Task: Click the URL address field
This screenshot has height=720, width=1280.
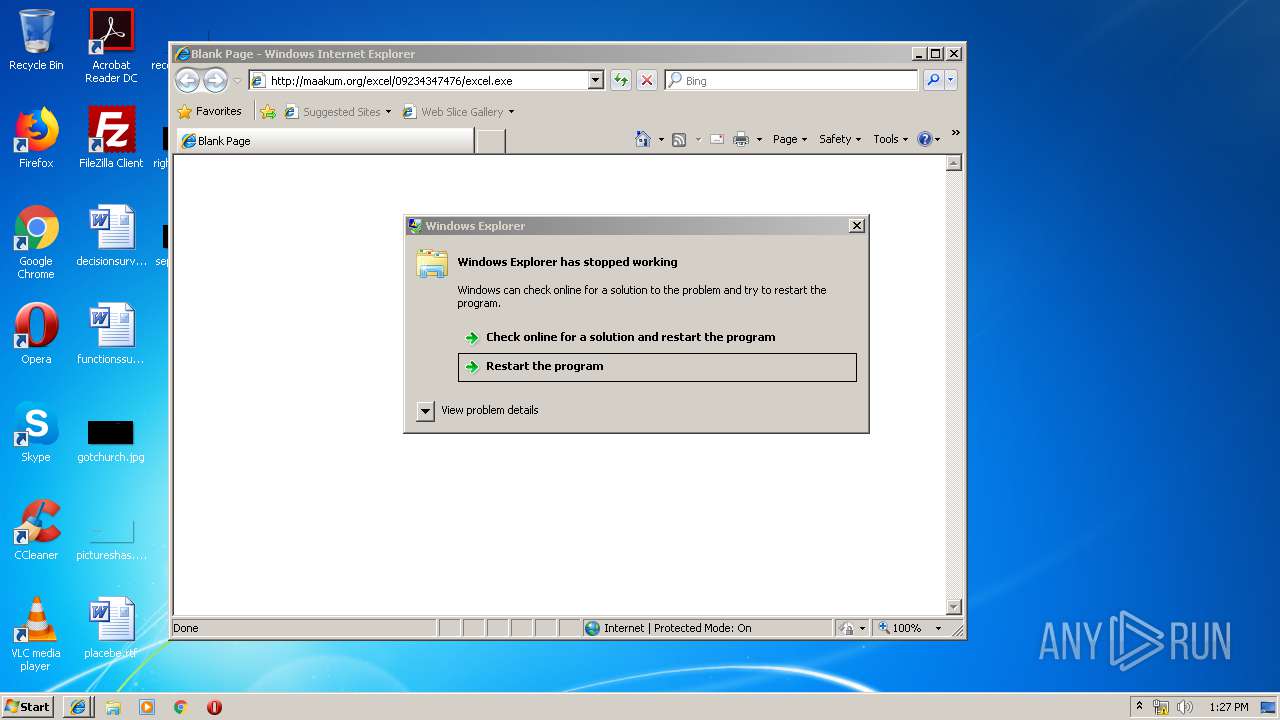Action: pos(420,80)
